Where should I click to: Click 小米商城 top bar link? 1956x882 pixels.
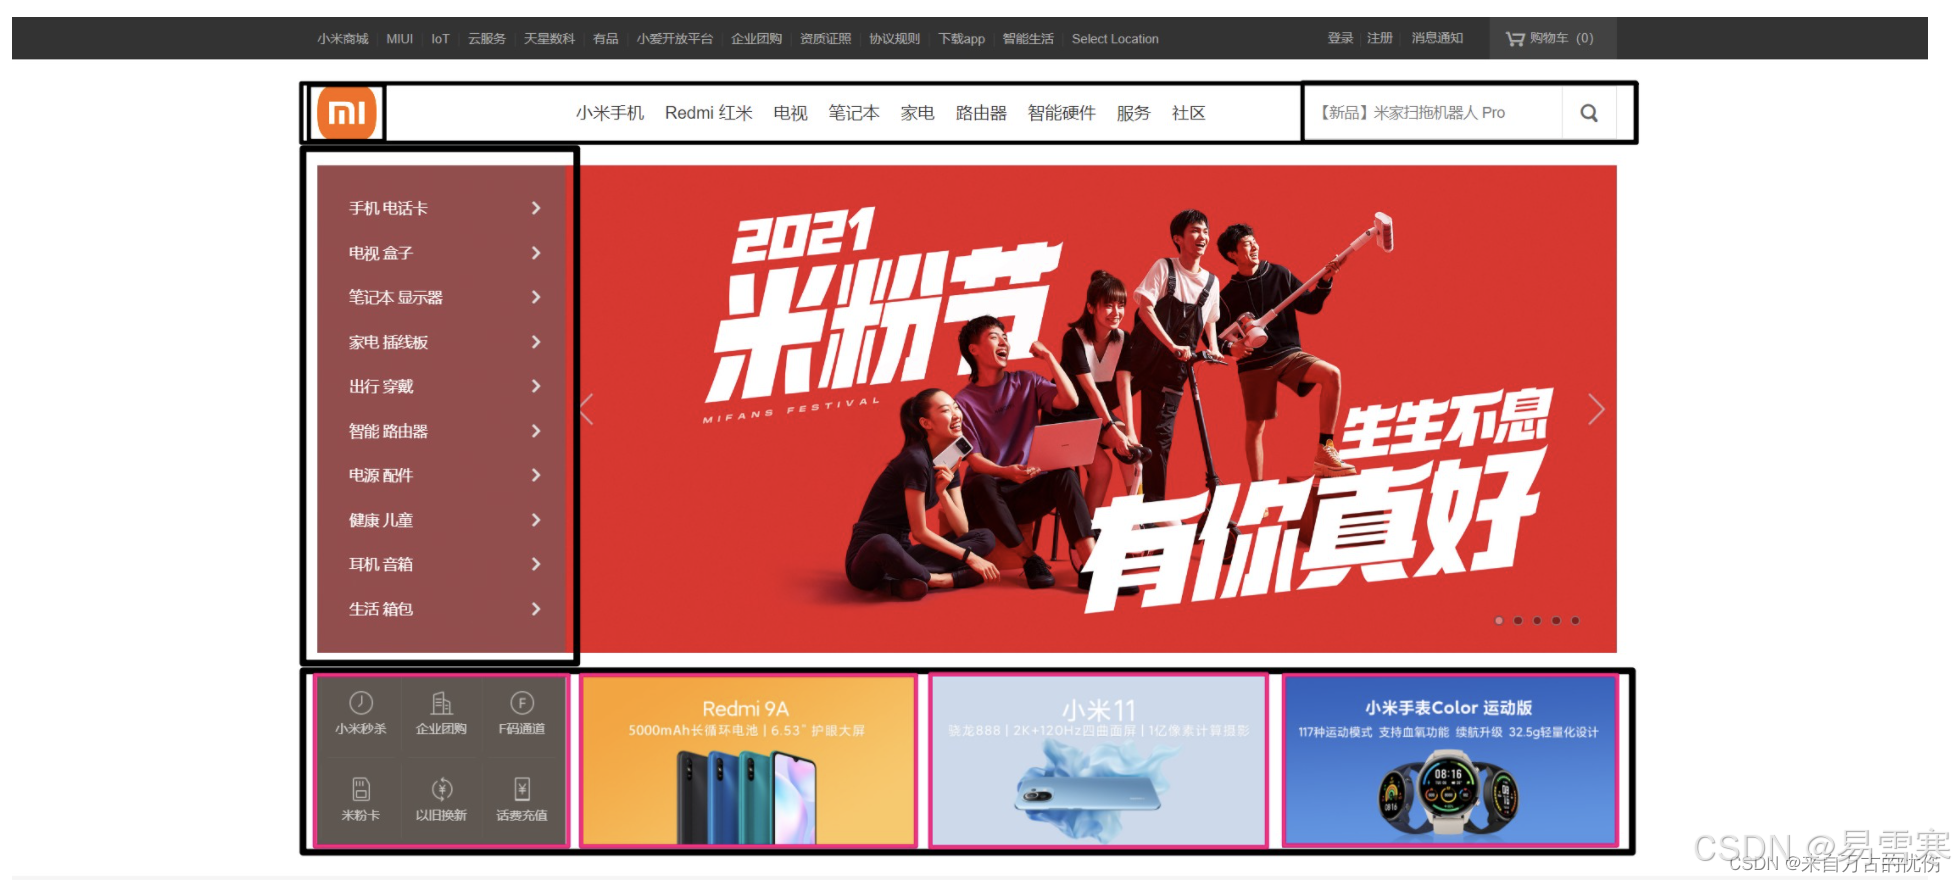(x=343, y=39)
